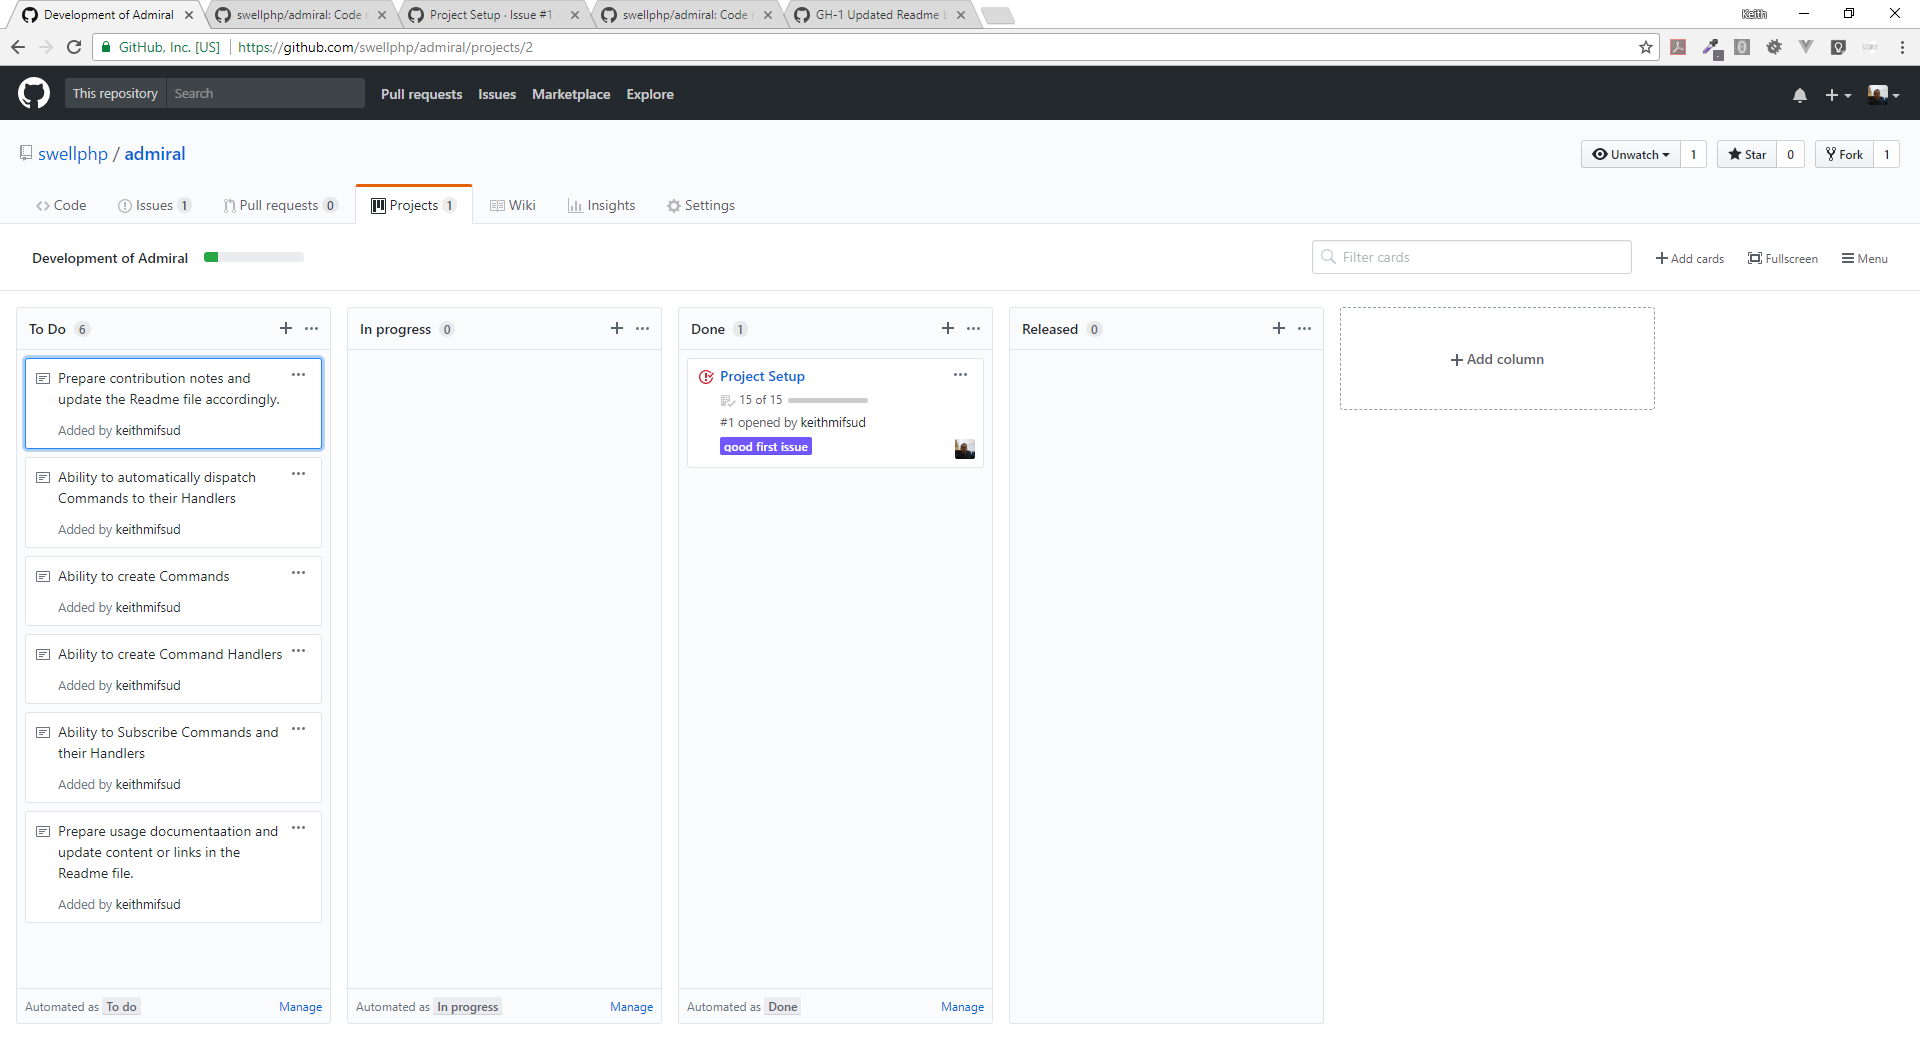This screenshot has width=1920, height=1037.
Task: Enter Fullscreen project view
Action: [1783, 258]
